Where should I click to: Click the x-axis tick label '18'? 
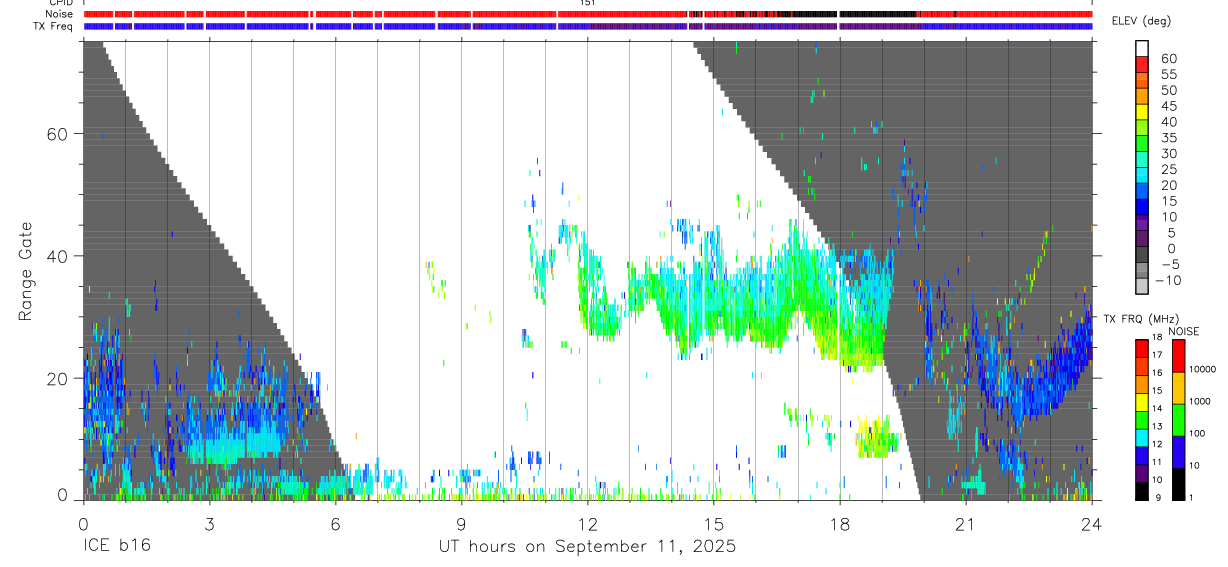pyautogui.click(x=840, y=523)
